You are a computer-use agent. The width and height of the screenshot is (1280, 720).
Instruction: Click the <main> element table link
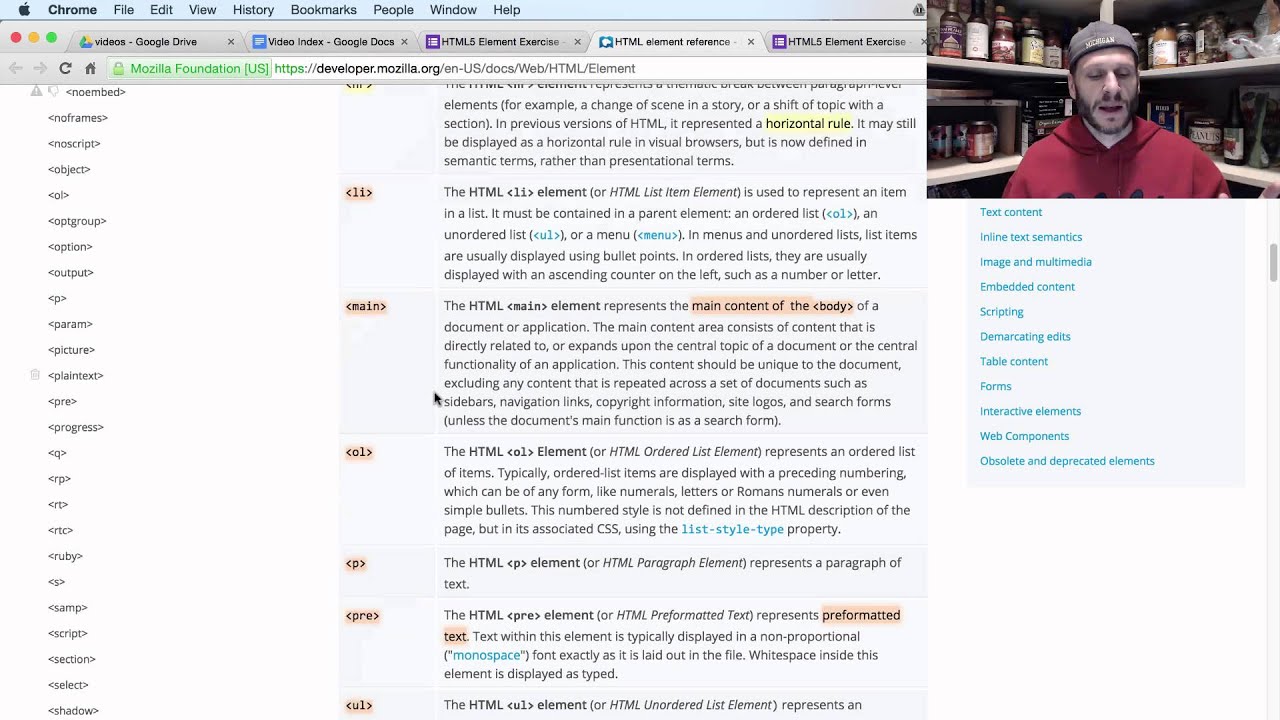click(x=366, y=307)
